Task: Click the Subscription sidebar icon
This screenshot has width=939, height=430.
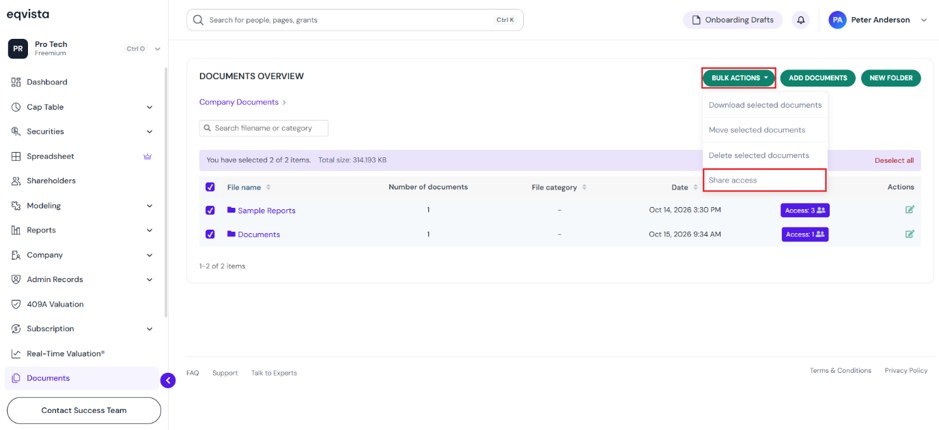Action: [x=16, y=329]
